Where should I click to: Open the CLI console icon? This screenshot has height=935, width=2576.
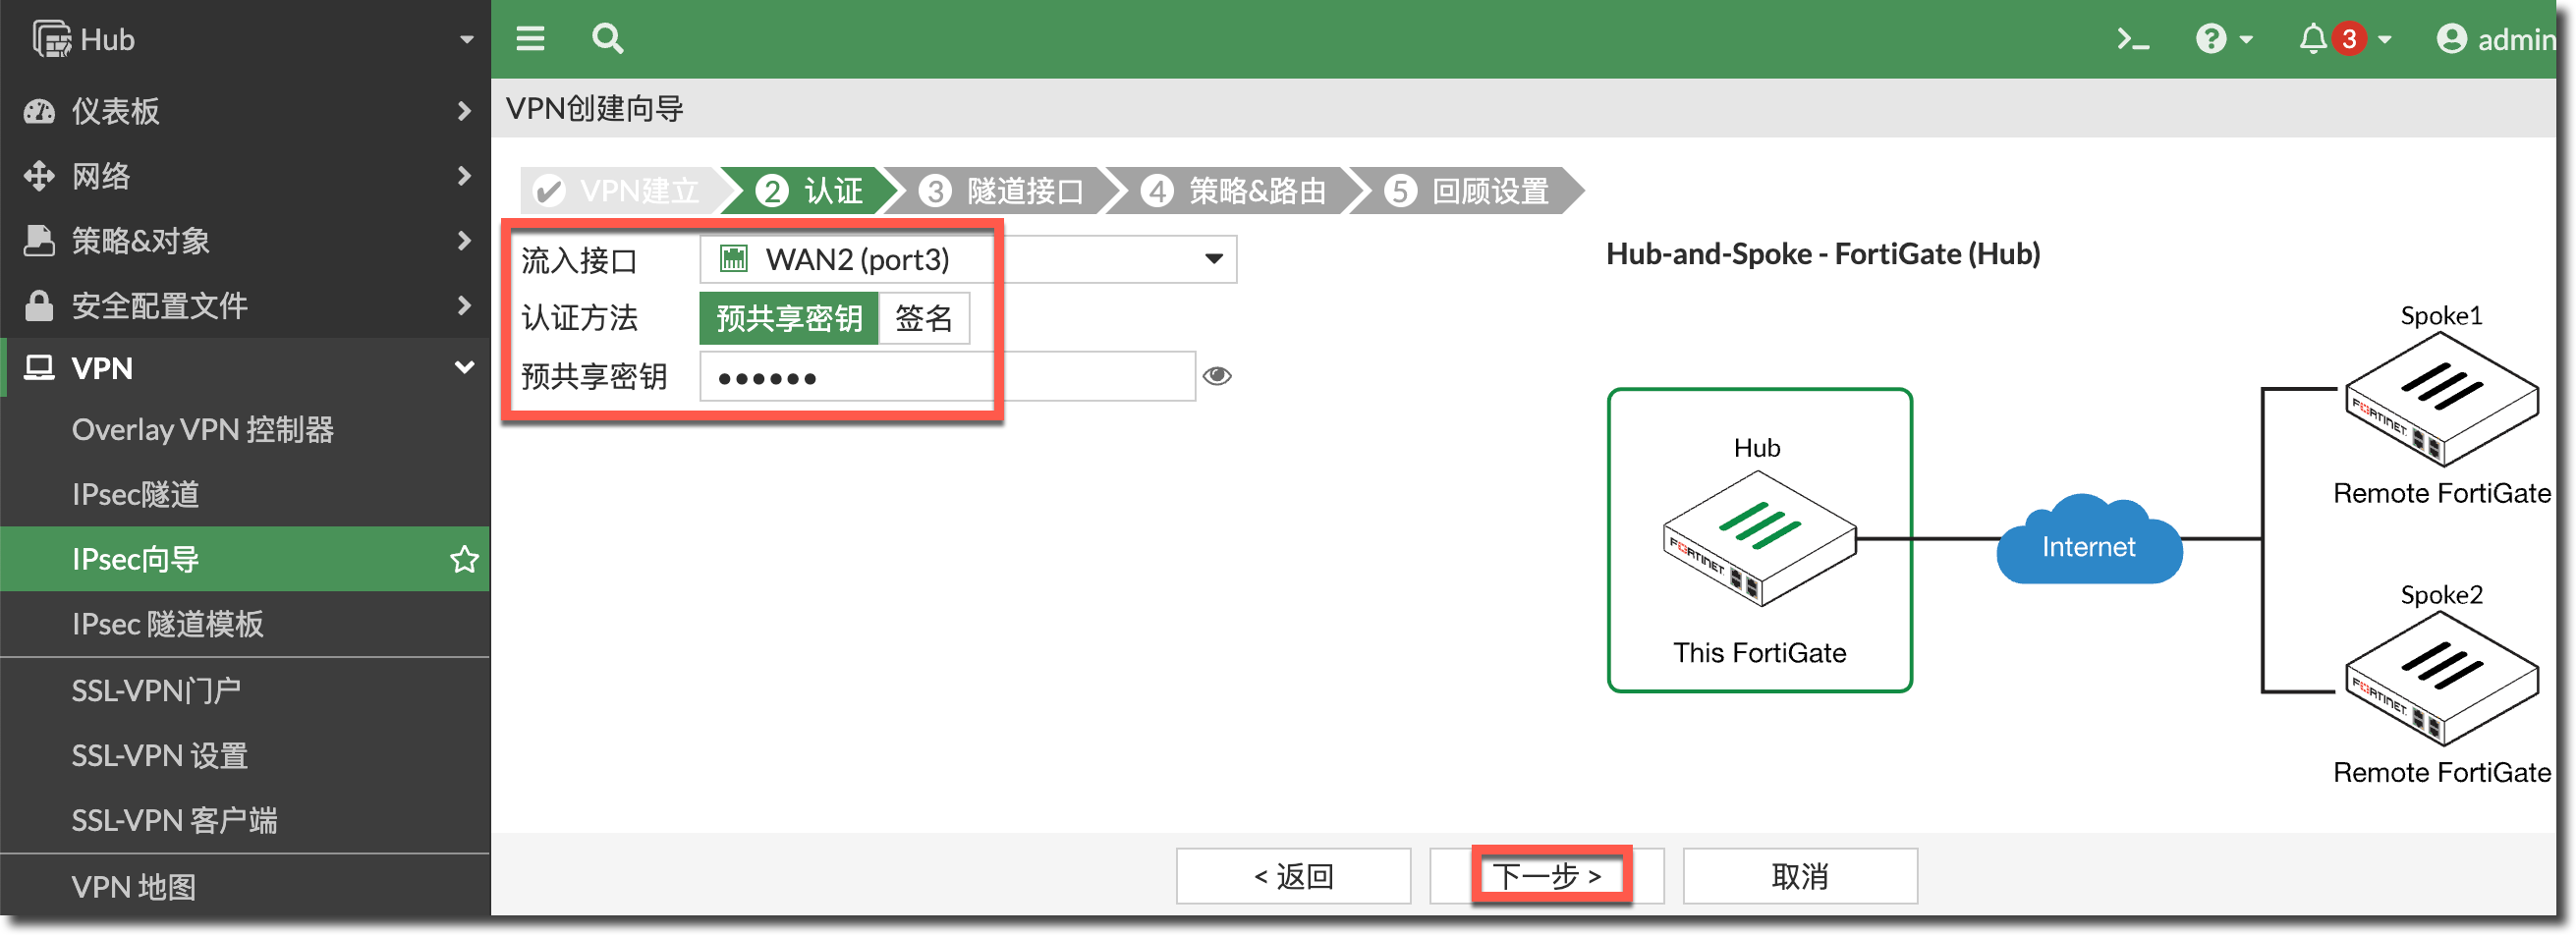tap(2132, 39)
